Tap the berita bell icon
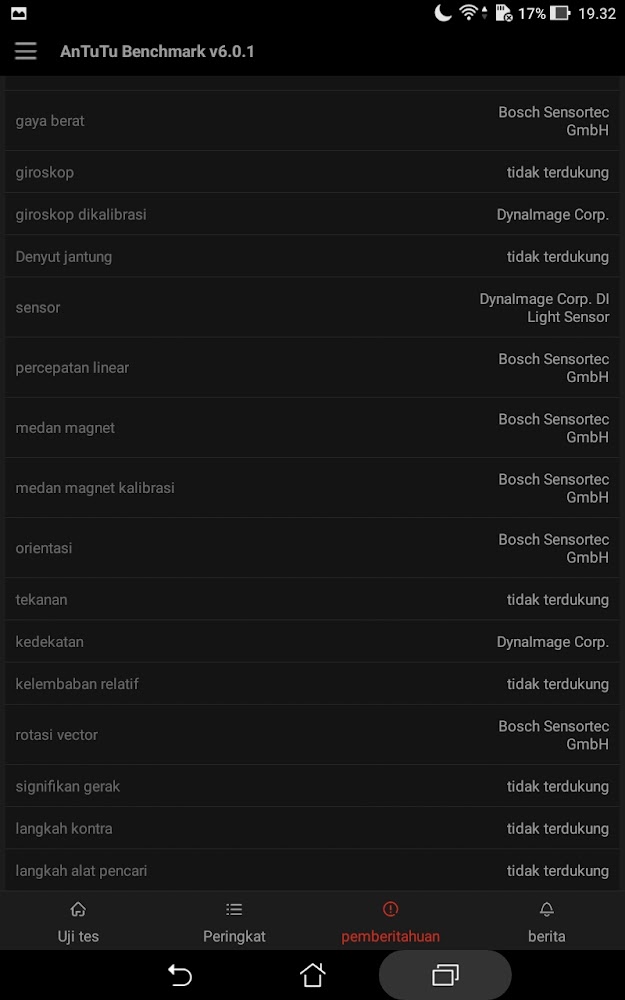The image size is (625, 1000). click(x=547, y=909)
